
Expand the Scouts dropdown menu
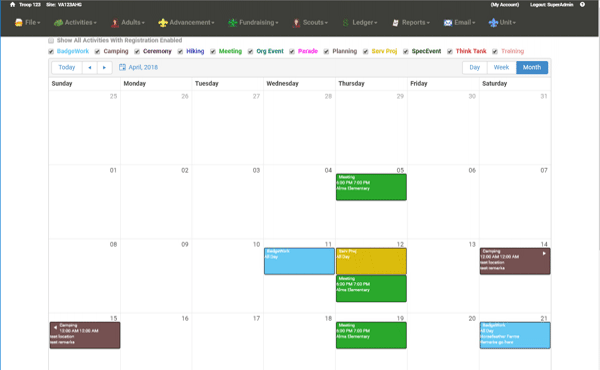310,23
